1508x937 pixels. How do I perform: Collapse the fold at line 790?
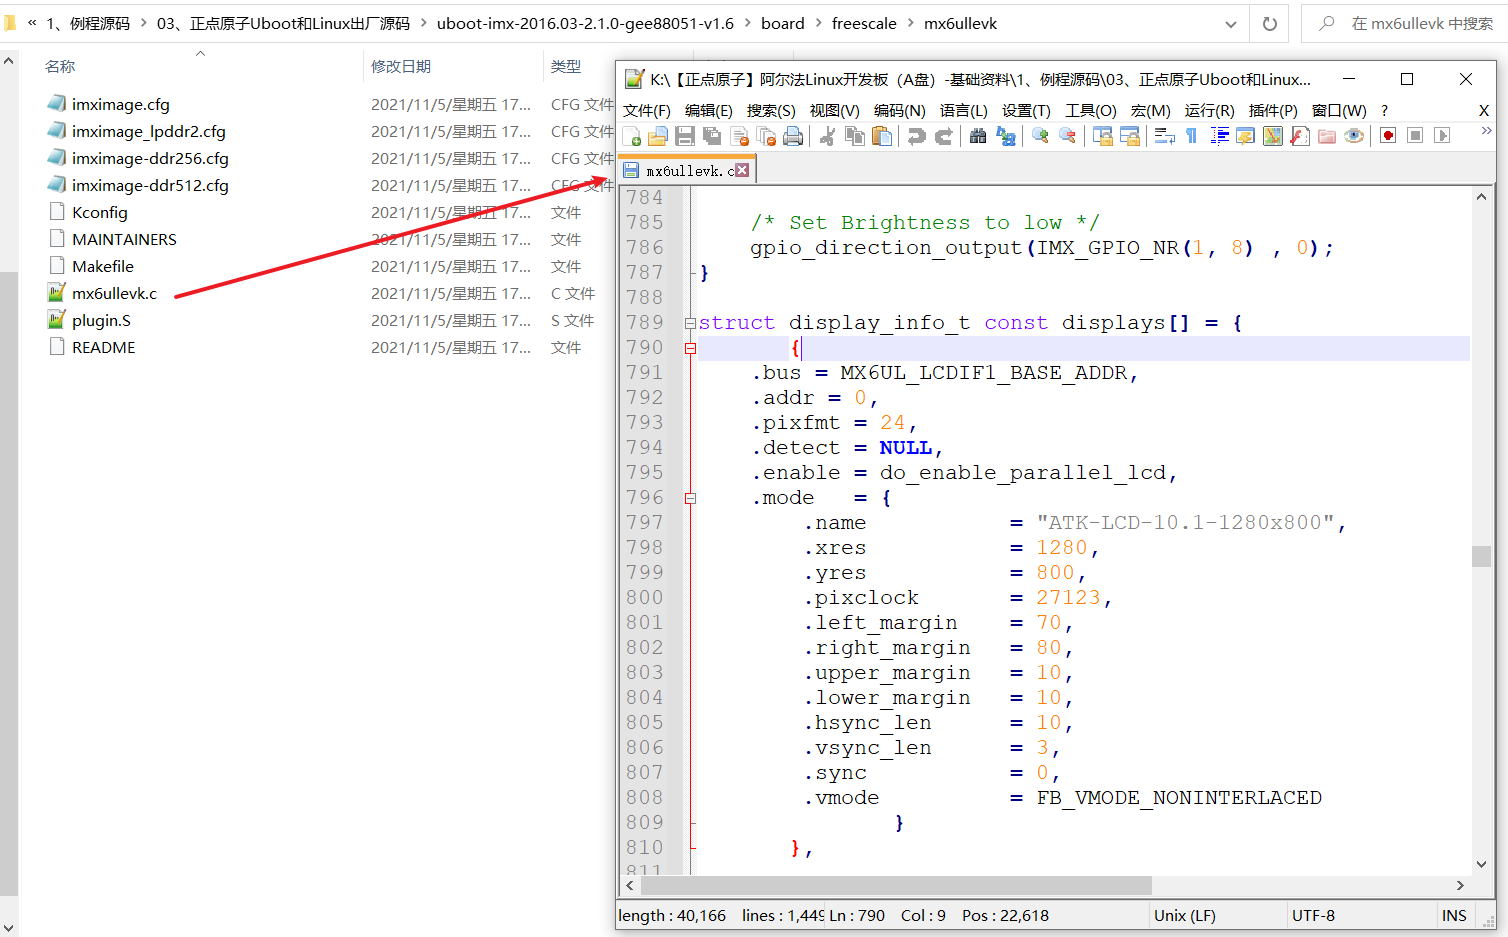(690, 348)
